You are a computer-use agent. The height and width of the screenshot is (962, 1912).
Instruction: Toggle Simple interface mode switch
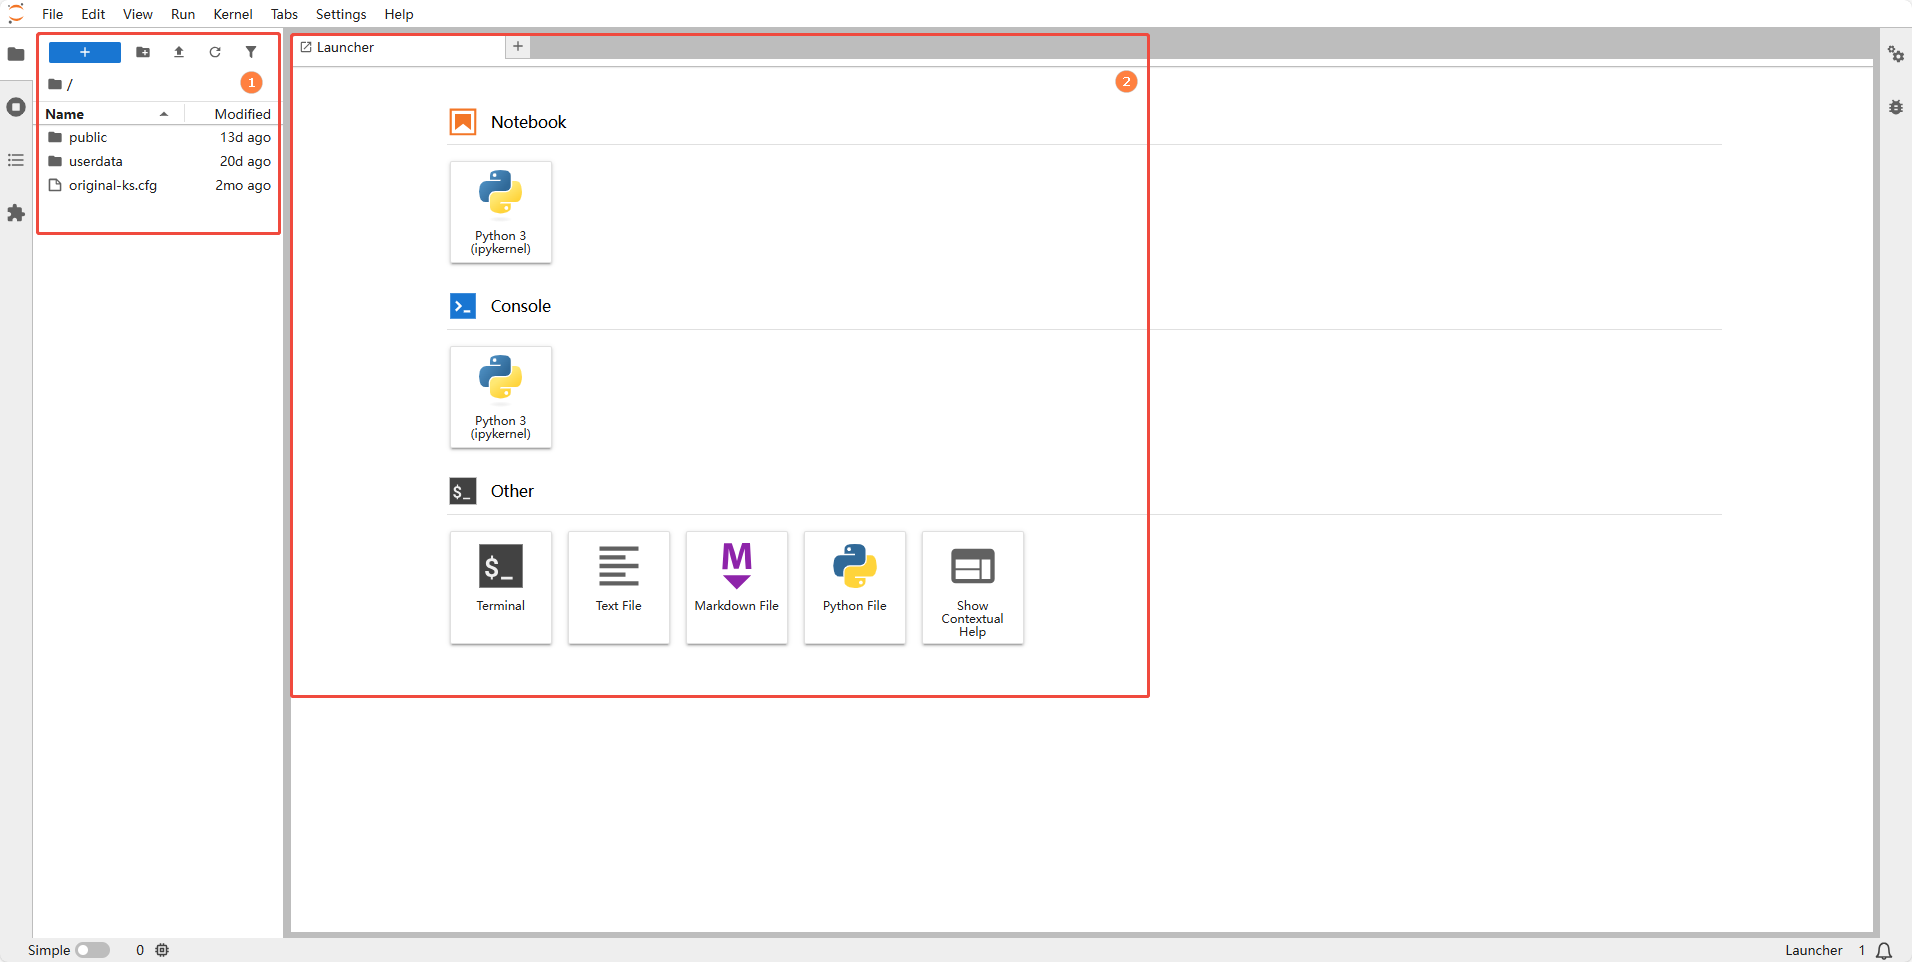coord(92,950)
